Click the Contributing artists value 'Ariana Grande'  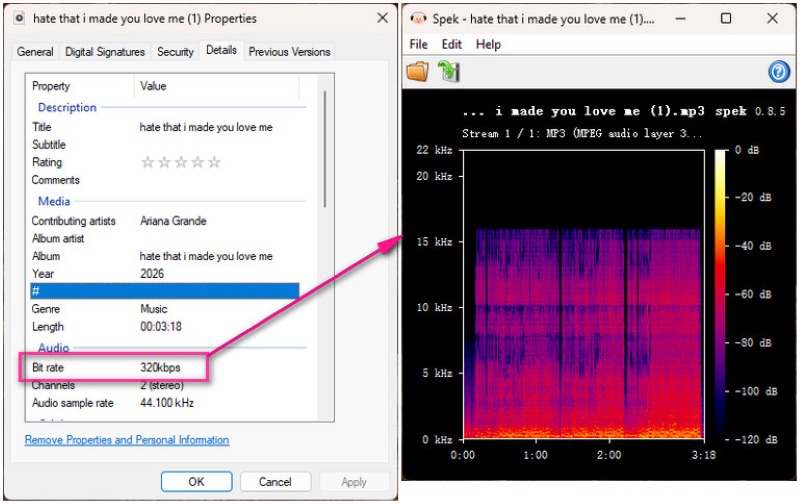tap(173, 221)
